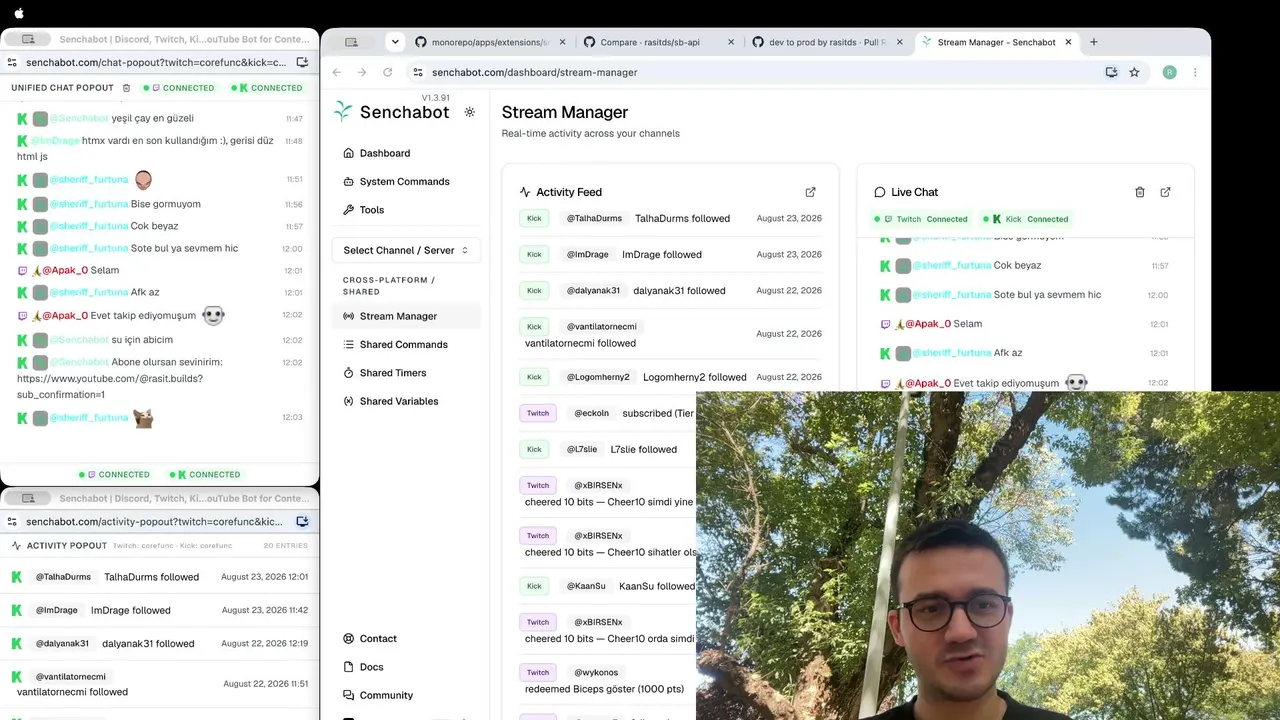This screenshot has width=1280, height=720.
Task: Expand the Select Channel / Server dropdown
Action: 406,250
